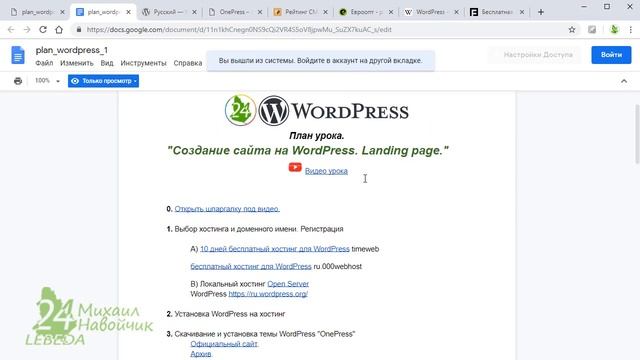Go forward in browser history
This screenshot has width=640, height=360.
coord(27,29)
